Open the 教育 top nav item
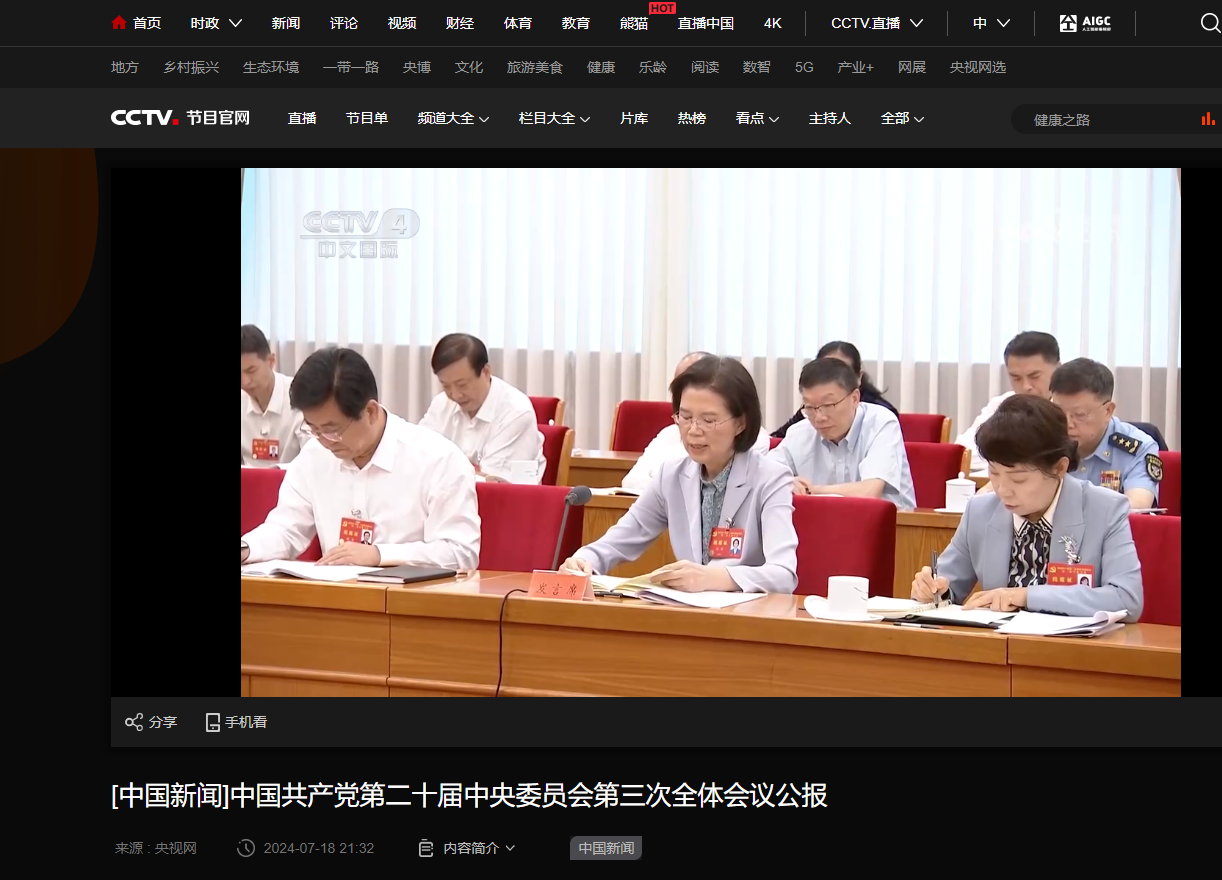 coord(576,23)
